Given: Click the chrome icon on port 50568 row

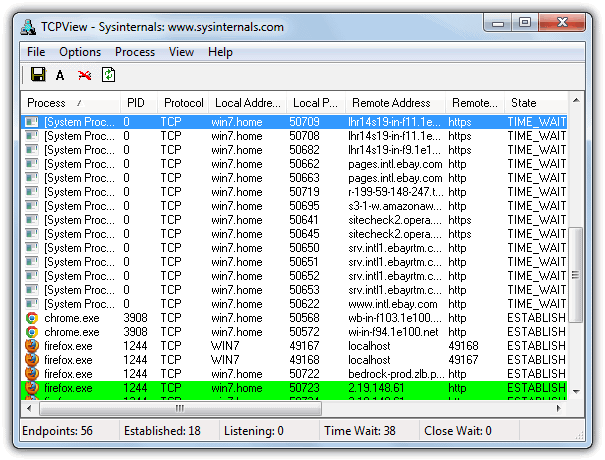Looking at the screenshot, I should 32,318.
